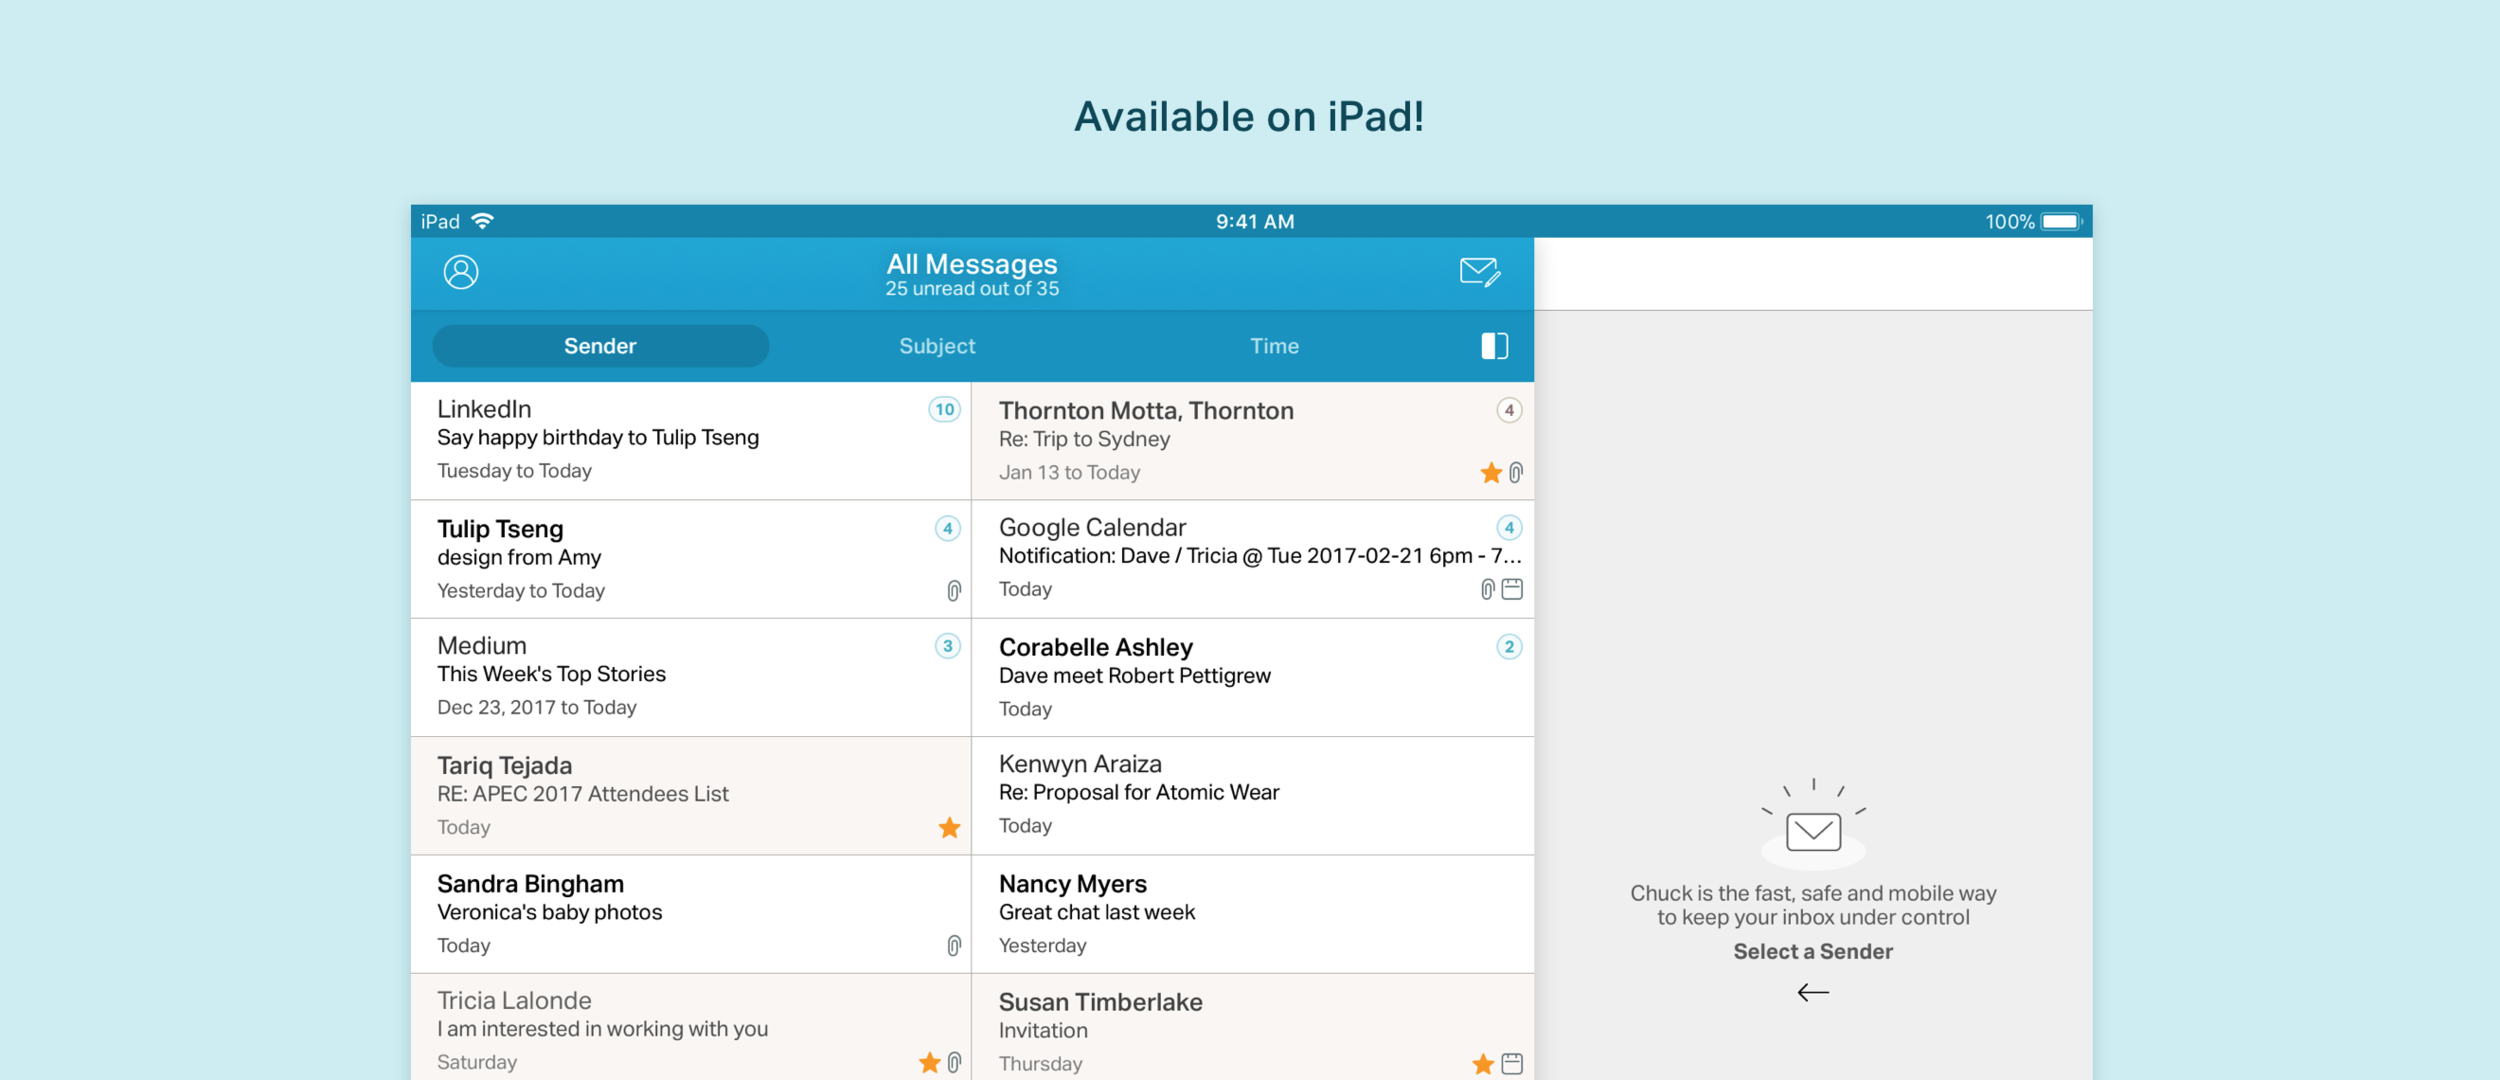
Task: Click the 9:41 AM status bar clock
Action: point(1255,222)
